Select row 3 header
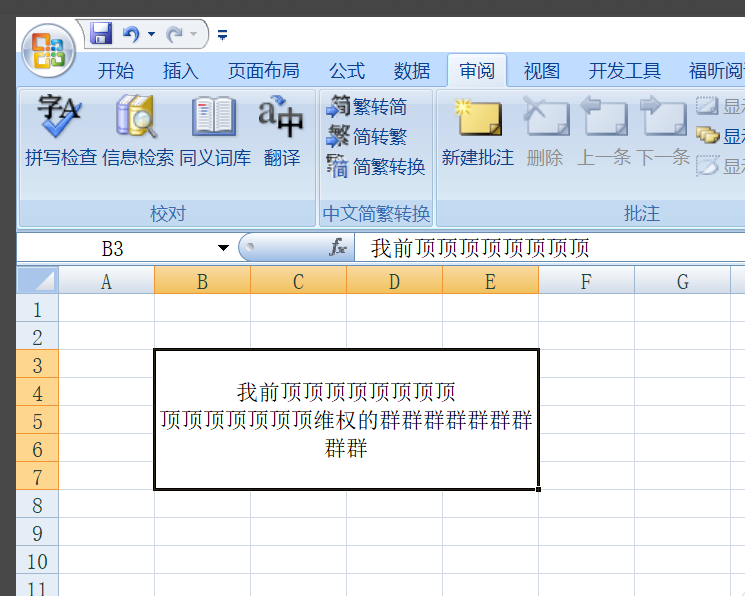 tap(38, 364)
